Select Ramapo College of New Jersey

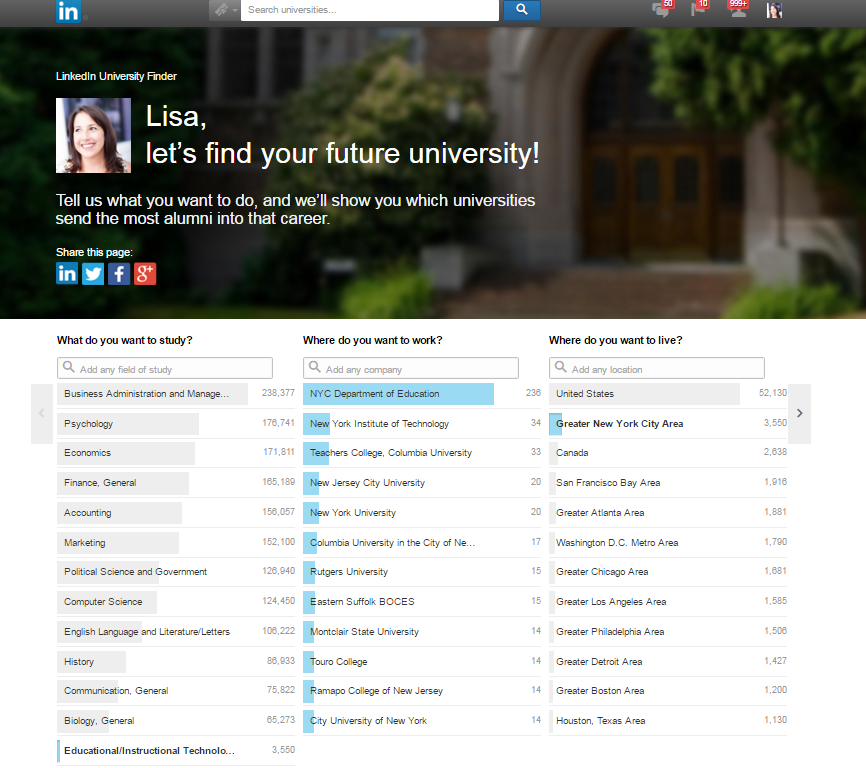click(x=422, y=691)
